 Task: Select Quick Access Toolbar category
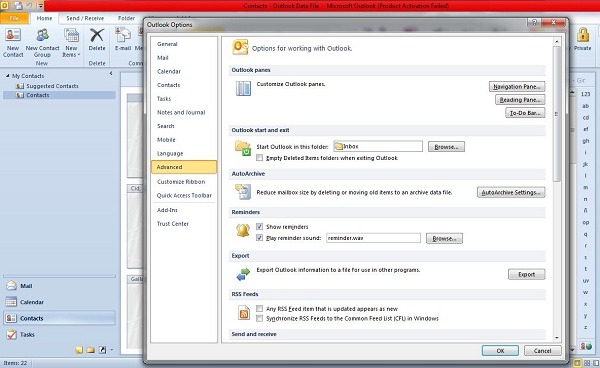[x=184, y=195]
